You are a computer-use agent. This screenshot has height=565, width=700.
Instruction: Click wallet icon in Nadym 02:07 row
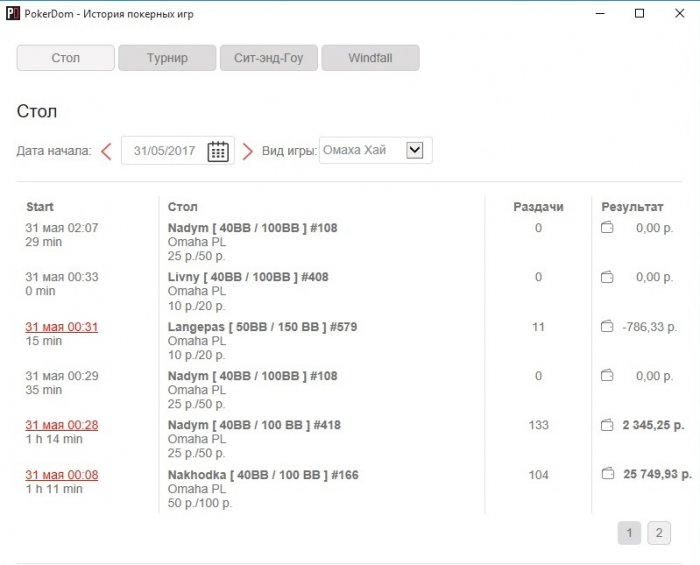(x=607, y=228)
